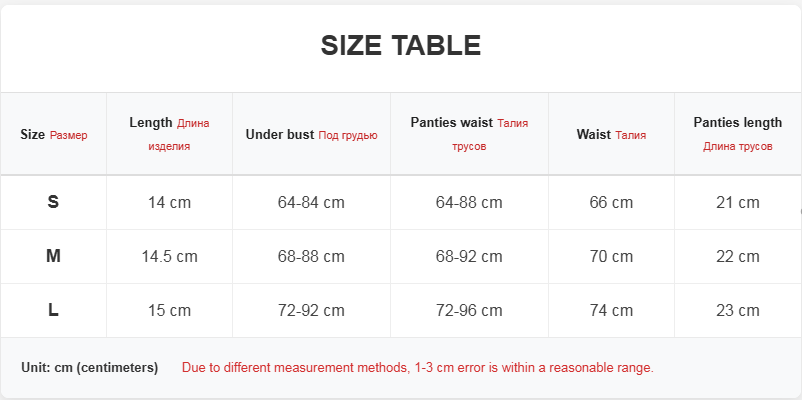Select the Size column header
Image resolution: width=802 pixels, height=400 pixels.
coord(54,135)
